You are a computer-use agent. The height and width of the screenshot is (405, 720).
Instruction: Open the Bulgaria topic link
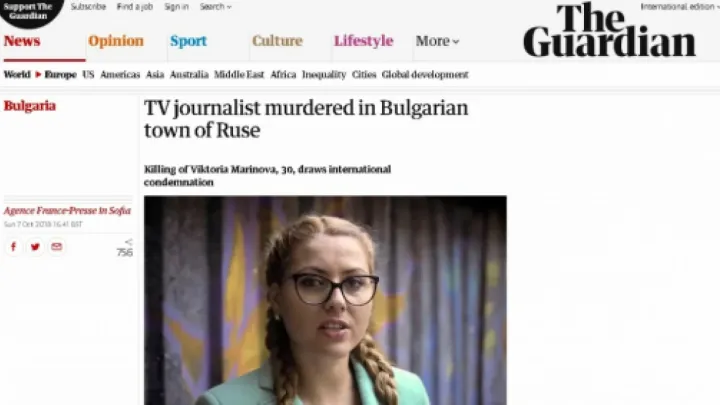point(30,106)
